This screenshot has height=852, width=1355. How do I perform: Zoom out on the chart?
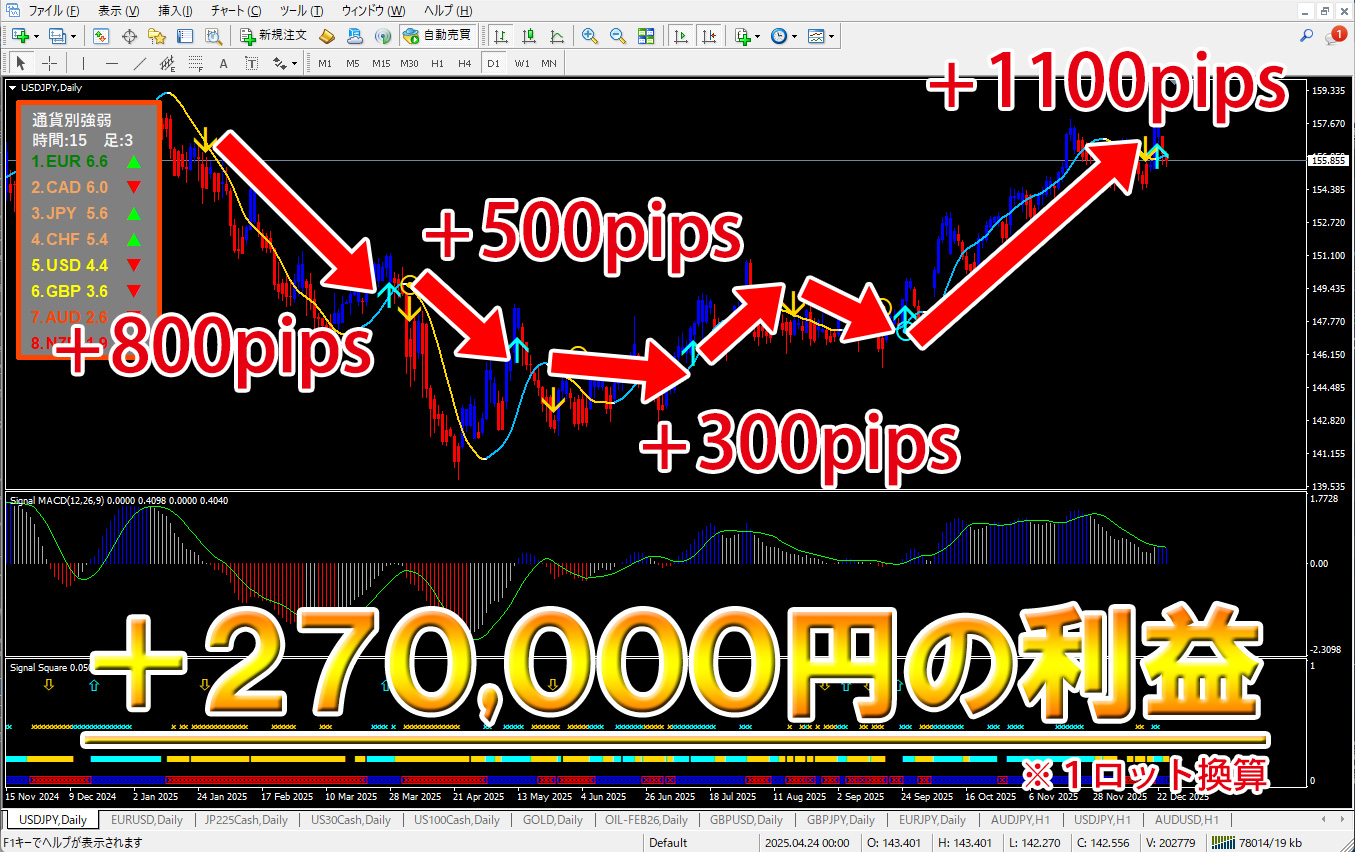tap(618, 36)
